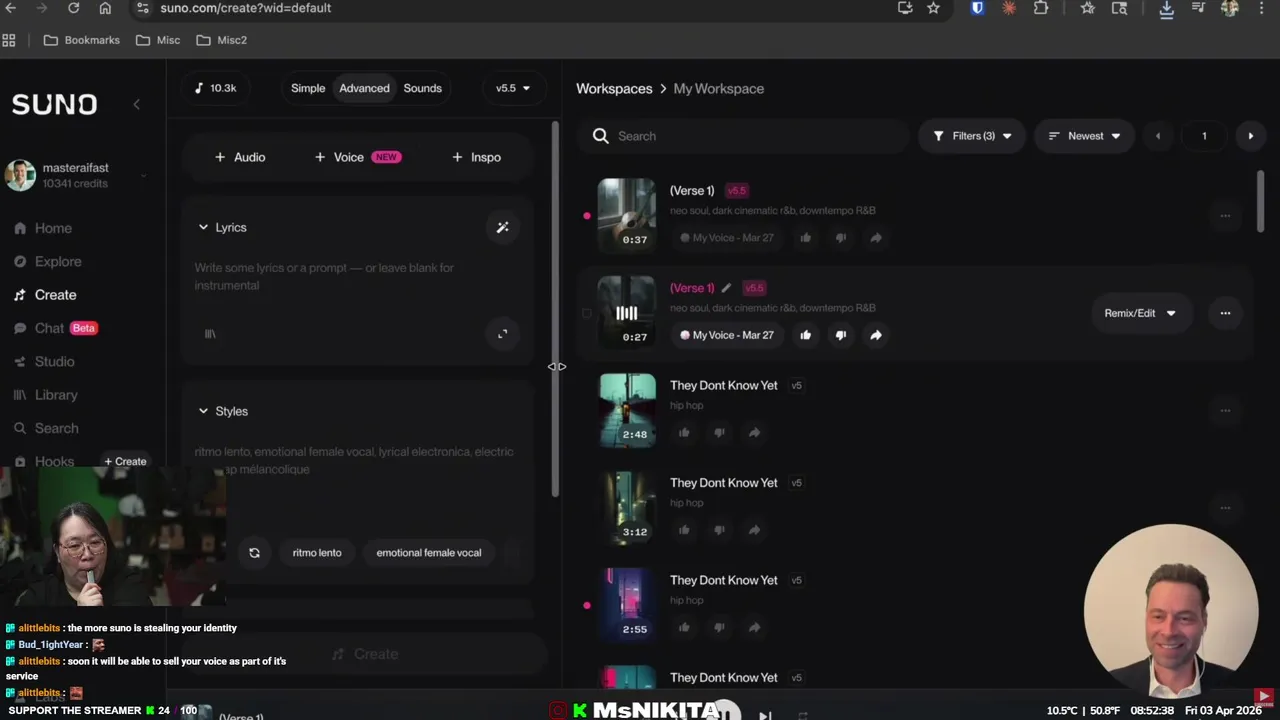The image size is (1280, 720).
Task: Click into the styles text field
Action: point(357,461)
